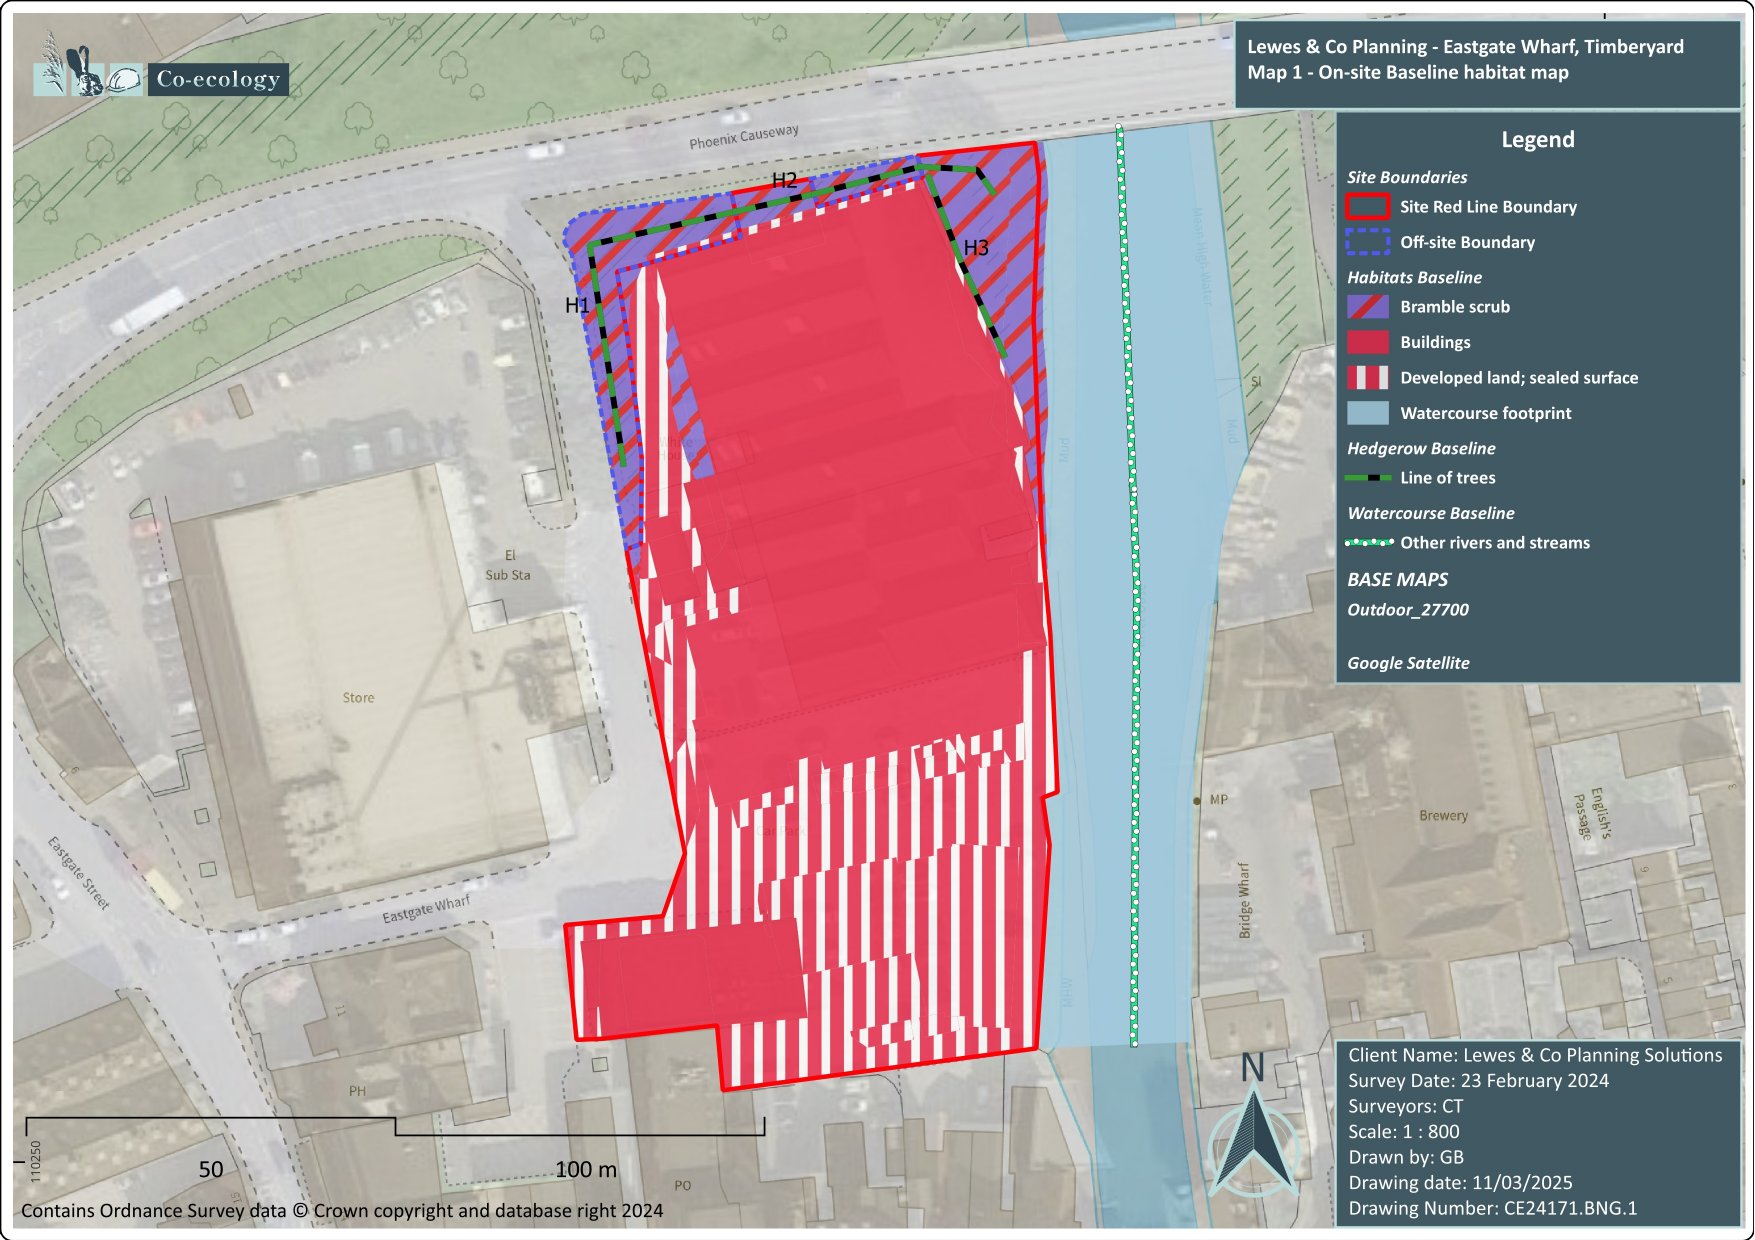Click the Google Satellite base map entry
The height and width of the screenshot is (1240, 1755).
click(x=1408, y=663)
